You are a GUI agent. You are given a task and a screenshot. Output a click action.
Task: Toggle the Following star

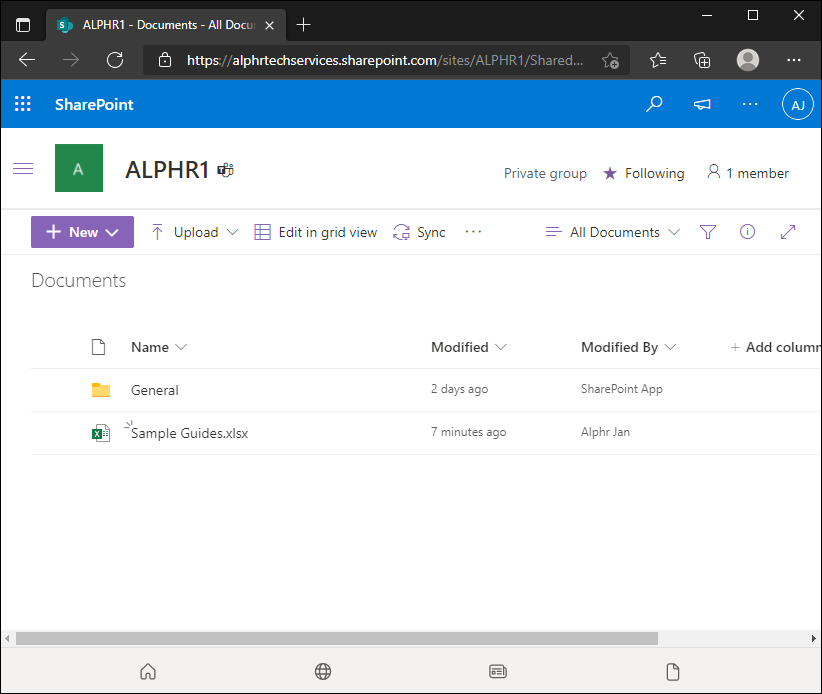point(644,173)
